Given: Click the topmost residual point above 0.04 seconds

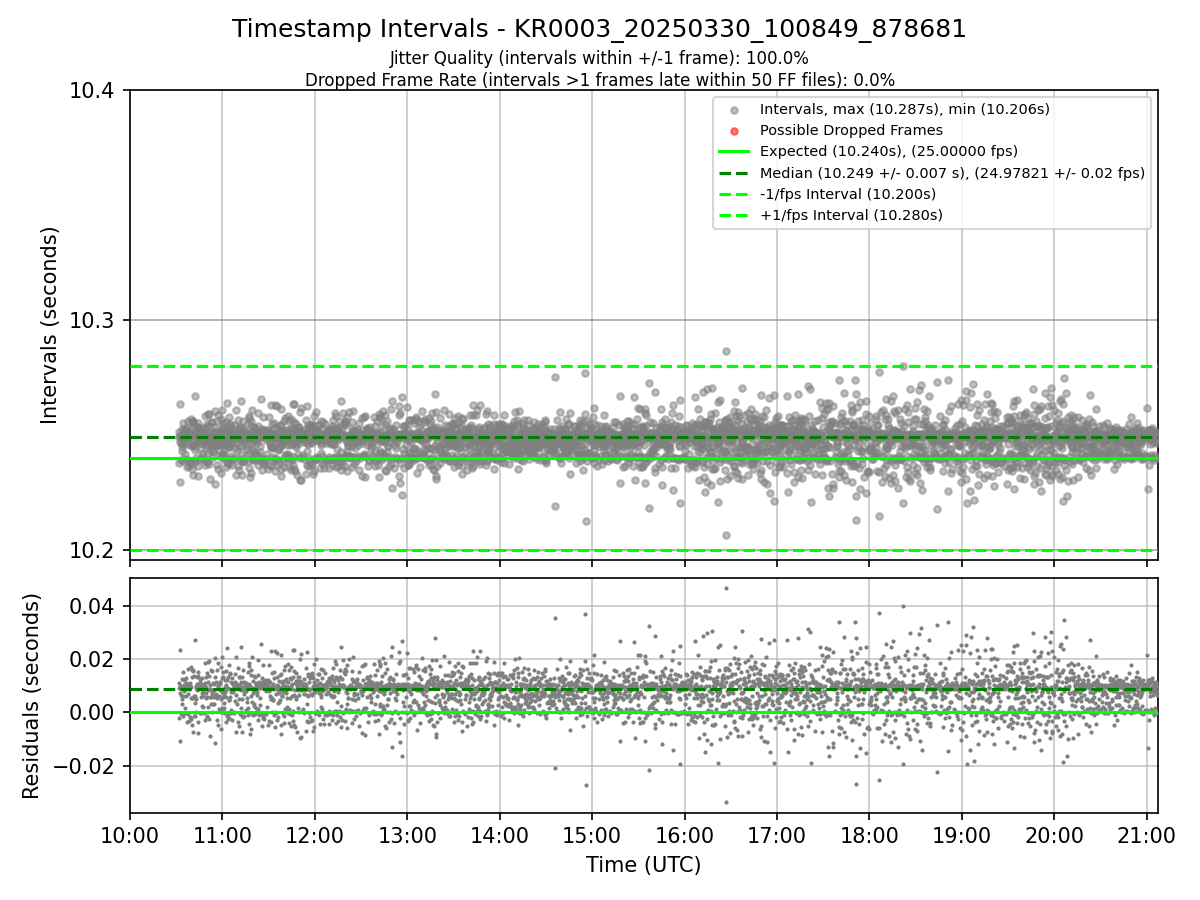Looking at the screenshot, I should click(726, 588).
